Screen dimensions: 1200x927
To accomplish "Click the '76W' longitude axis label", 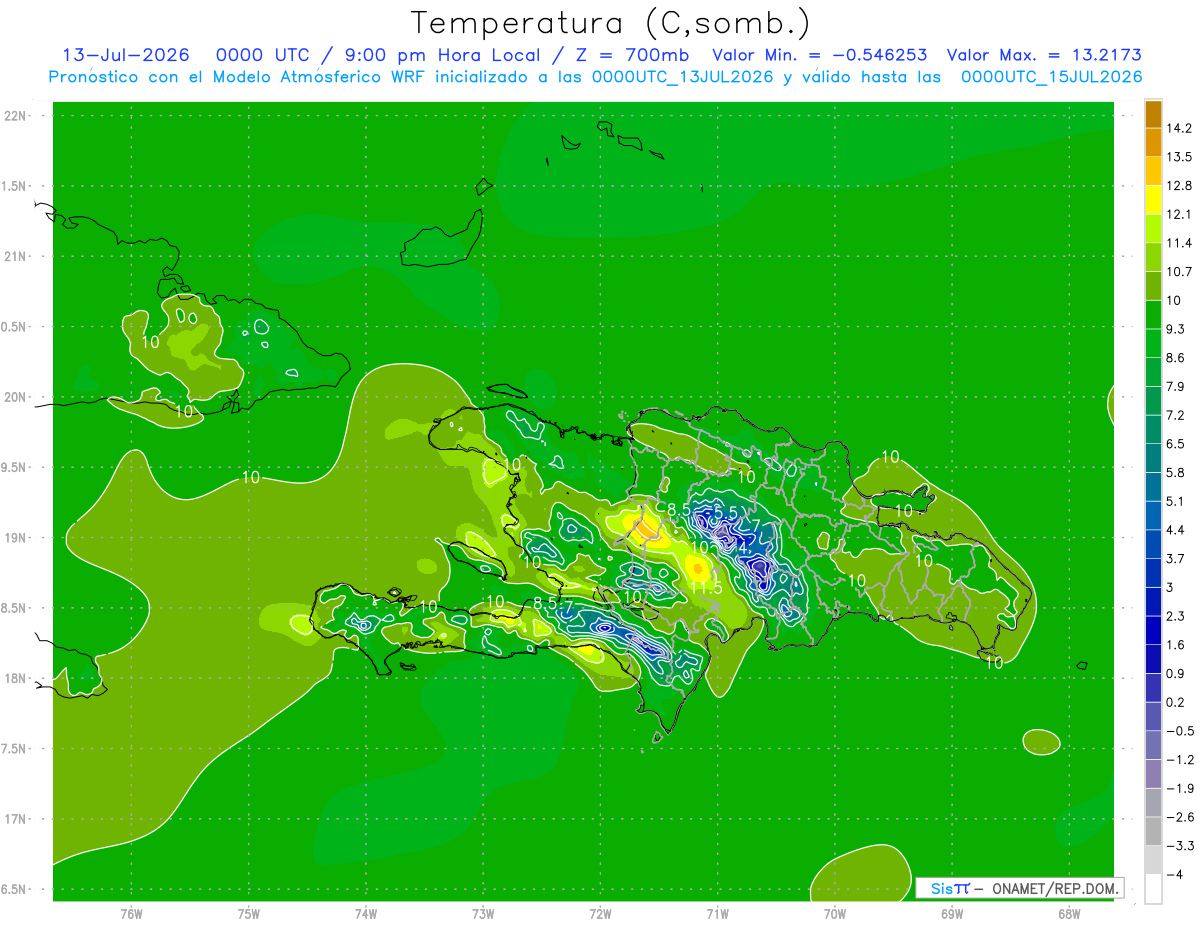I will click(x=131, y=914).
